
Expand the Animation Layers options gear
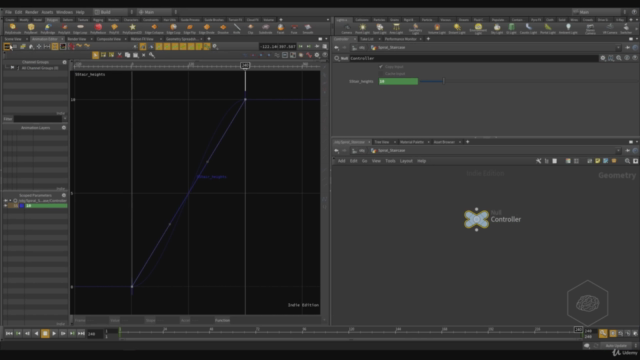click(64, 128)
